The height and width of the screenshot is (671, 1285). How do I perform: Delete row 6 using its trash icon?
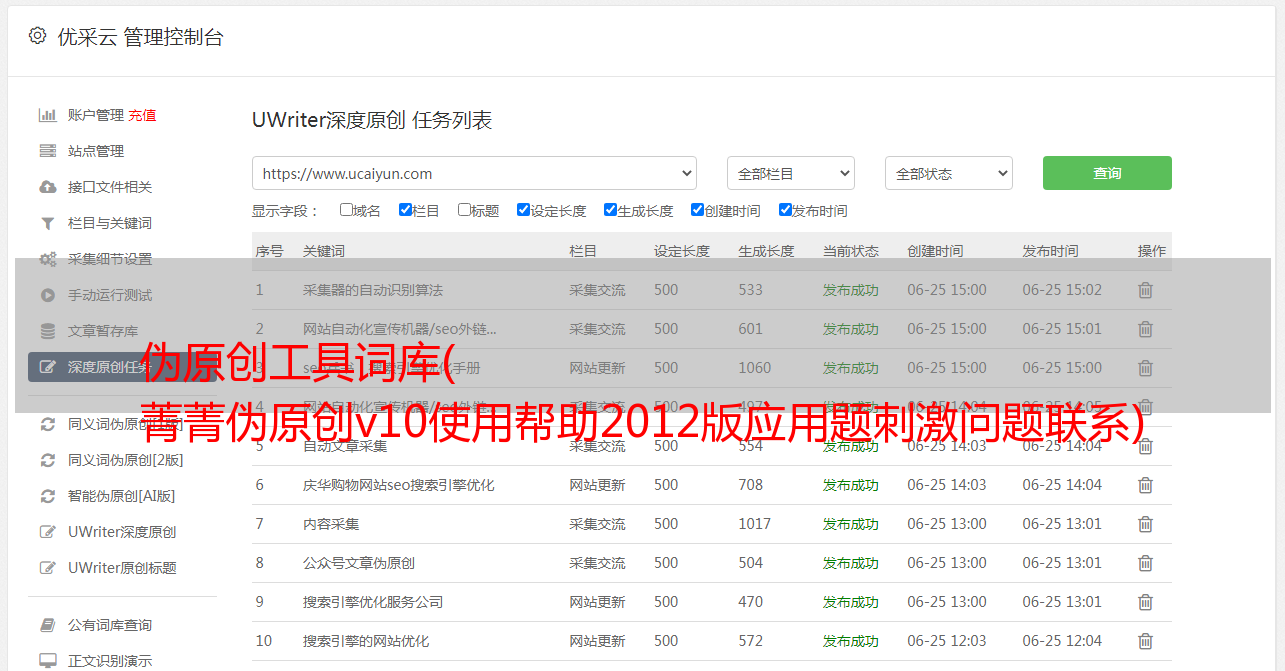(1145, 485)
